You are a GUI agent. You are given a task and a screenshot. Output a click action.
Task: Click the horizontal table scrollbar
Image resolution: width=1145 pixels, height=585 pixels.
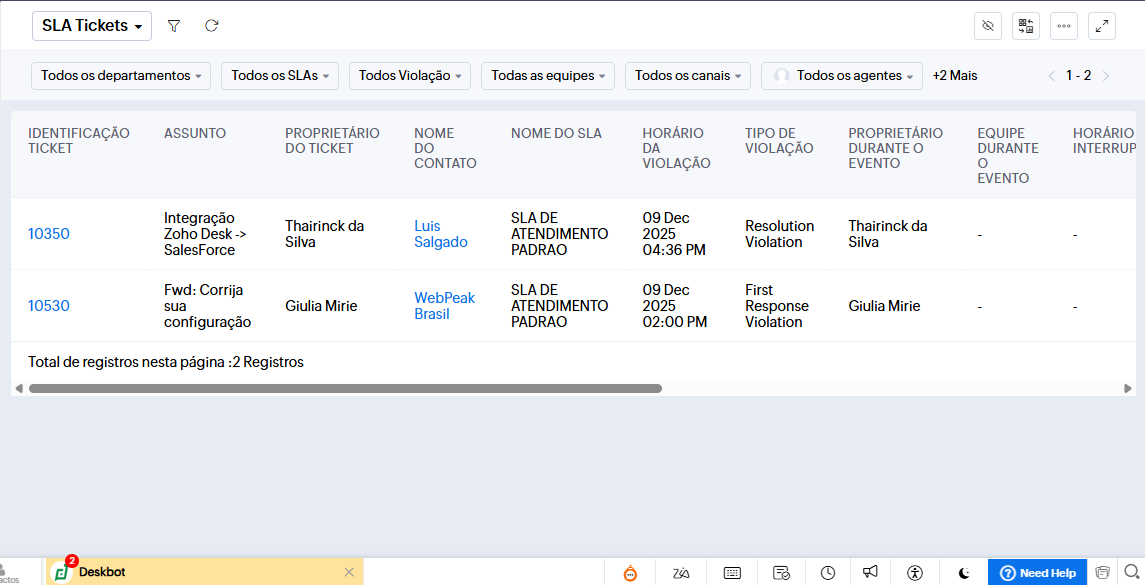tap(345, 388)
